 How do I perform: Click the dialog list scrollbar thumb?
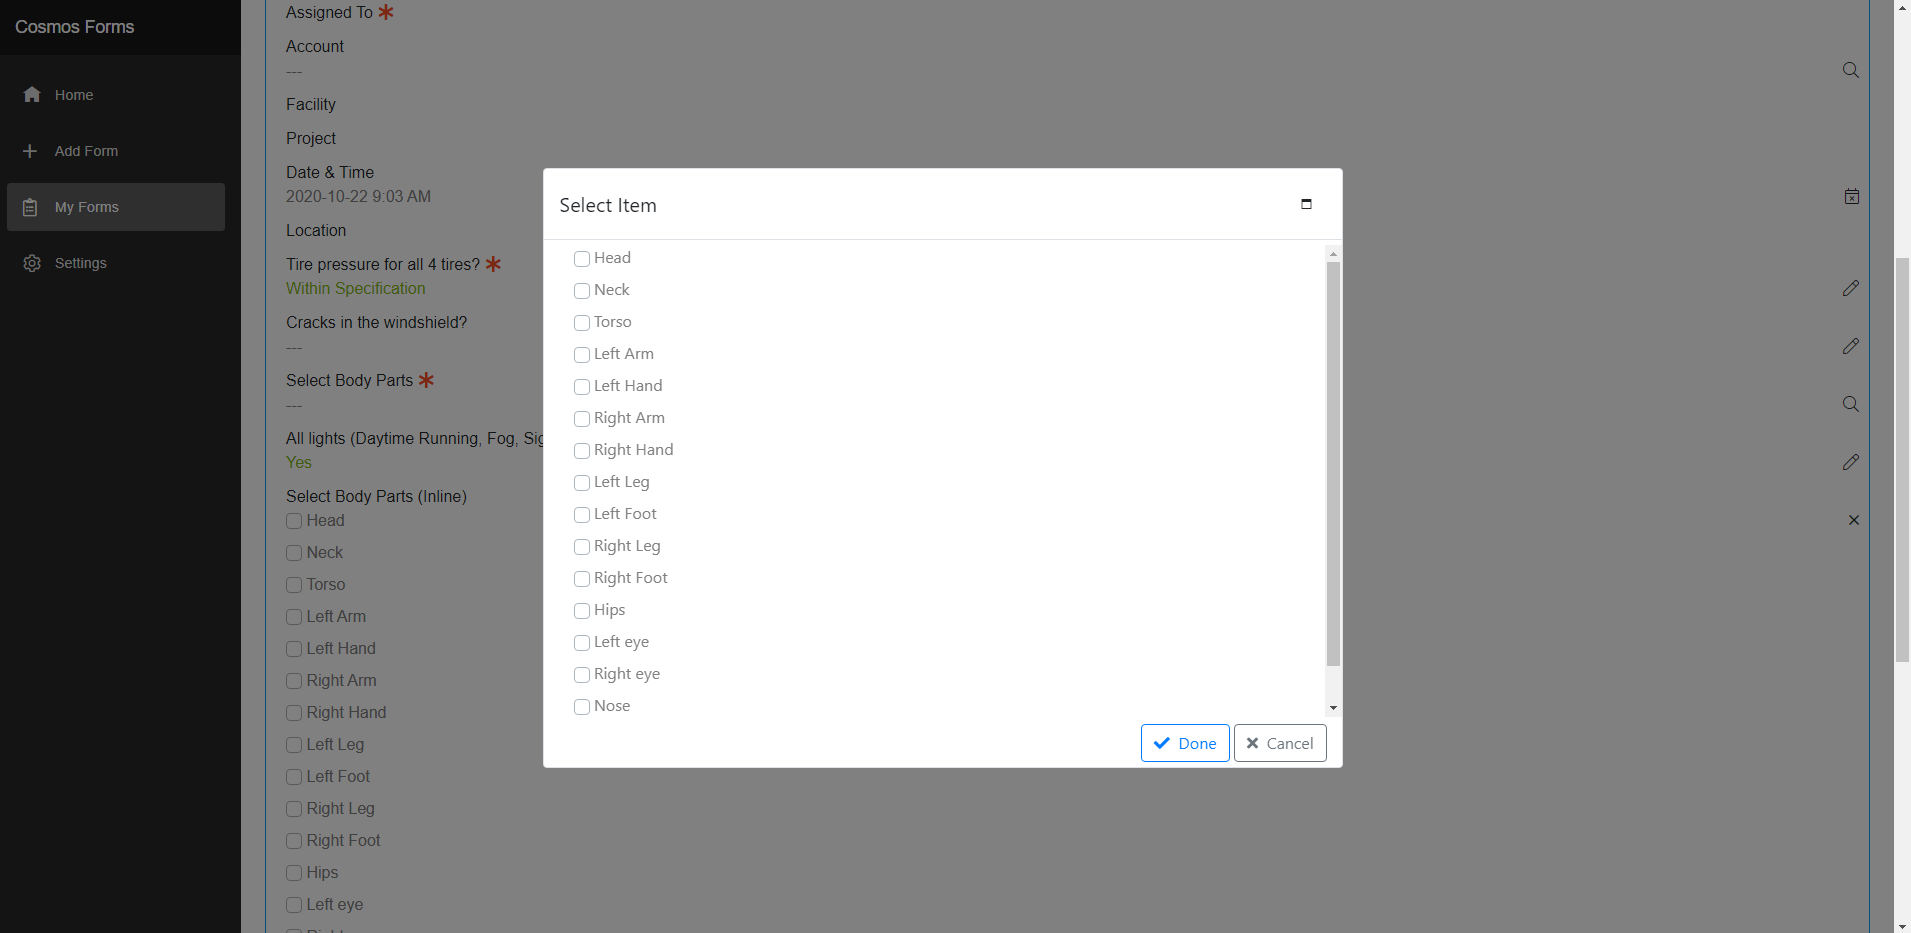tap(1333, 460)
